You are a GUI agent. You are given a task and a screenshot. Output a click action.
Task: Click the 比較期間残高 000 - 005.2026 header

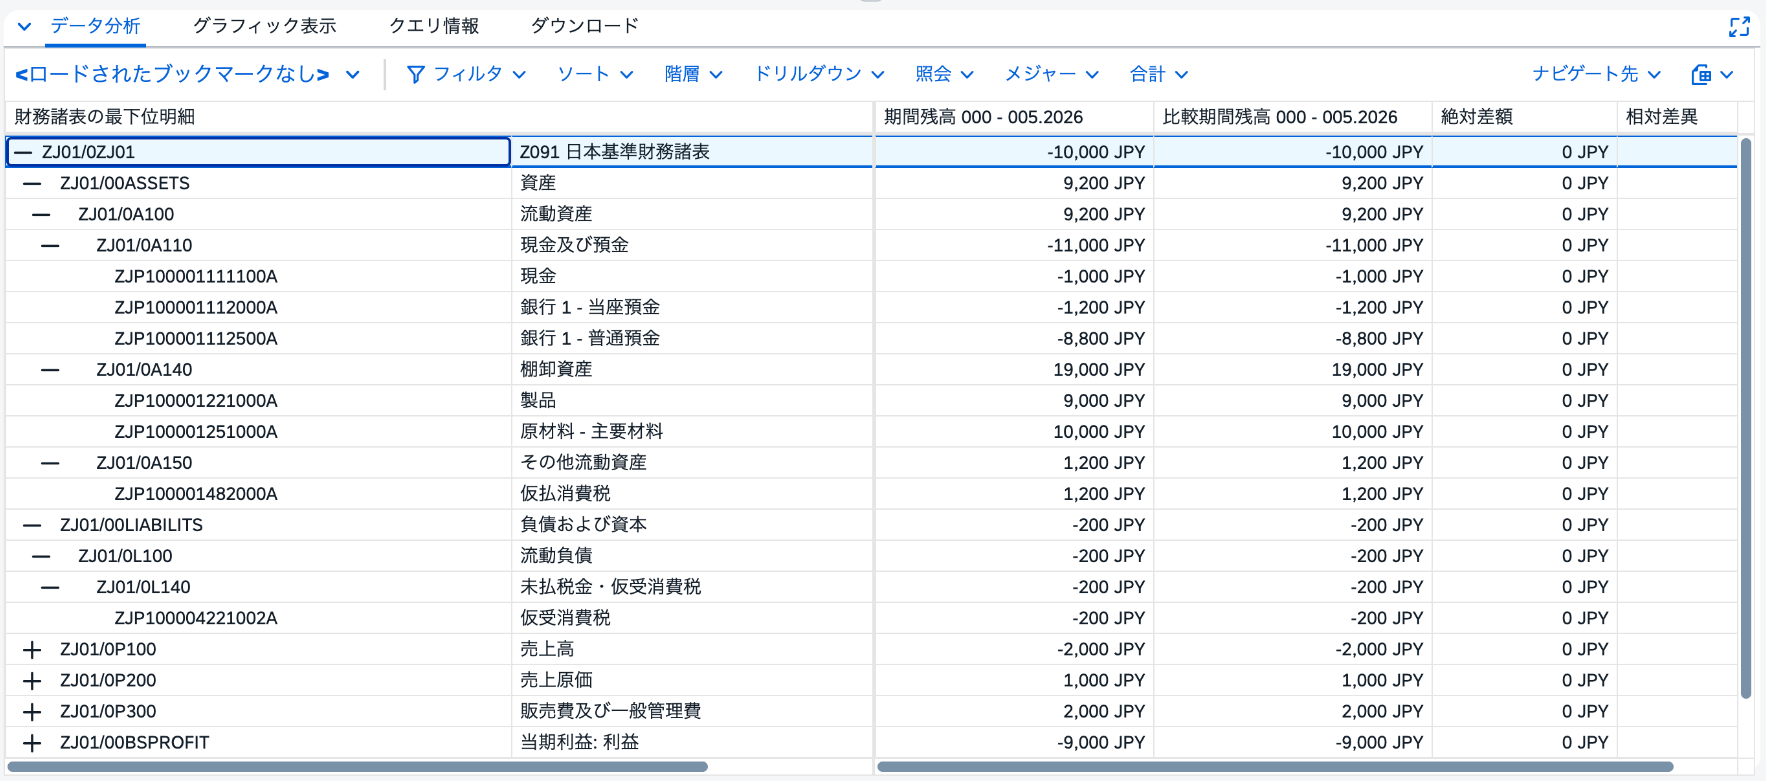(x=1293, y=117)
